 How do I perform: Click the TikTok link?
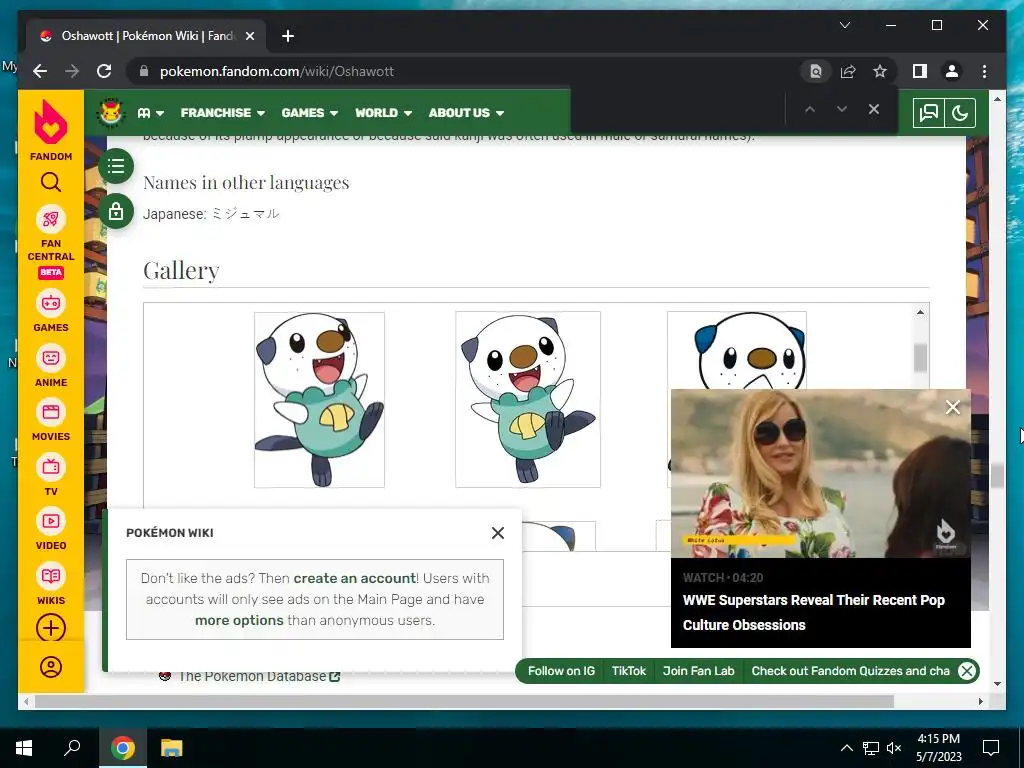(629, 671)
